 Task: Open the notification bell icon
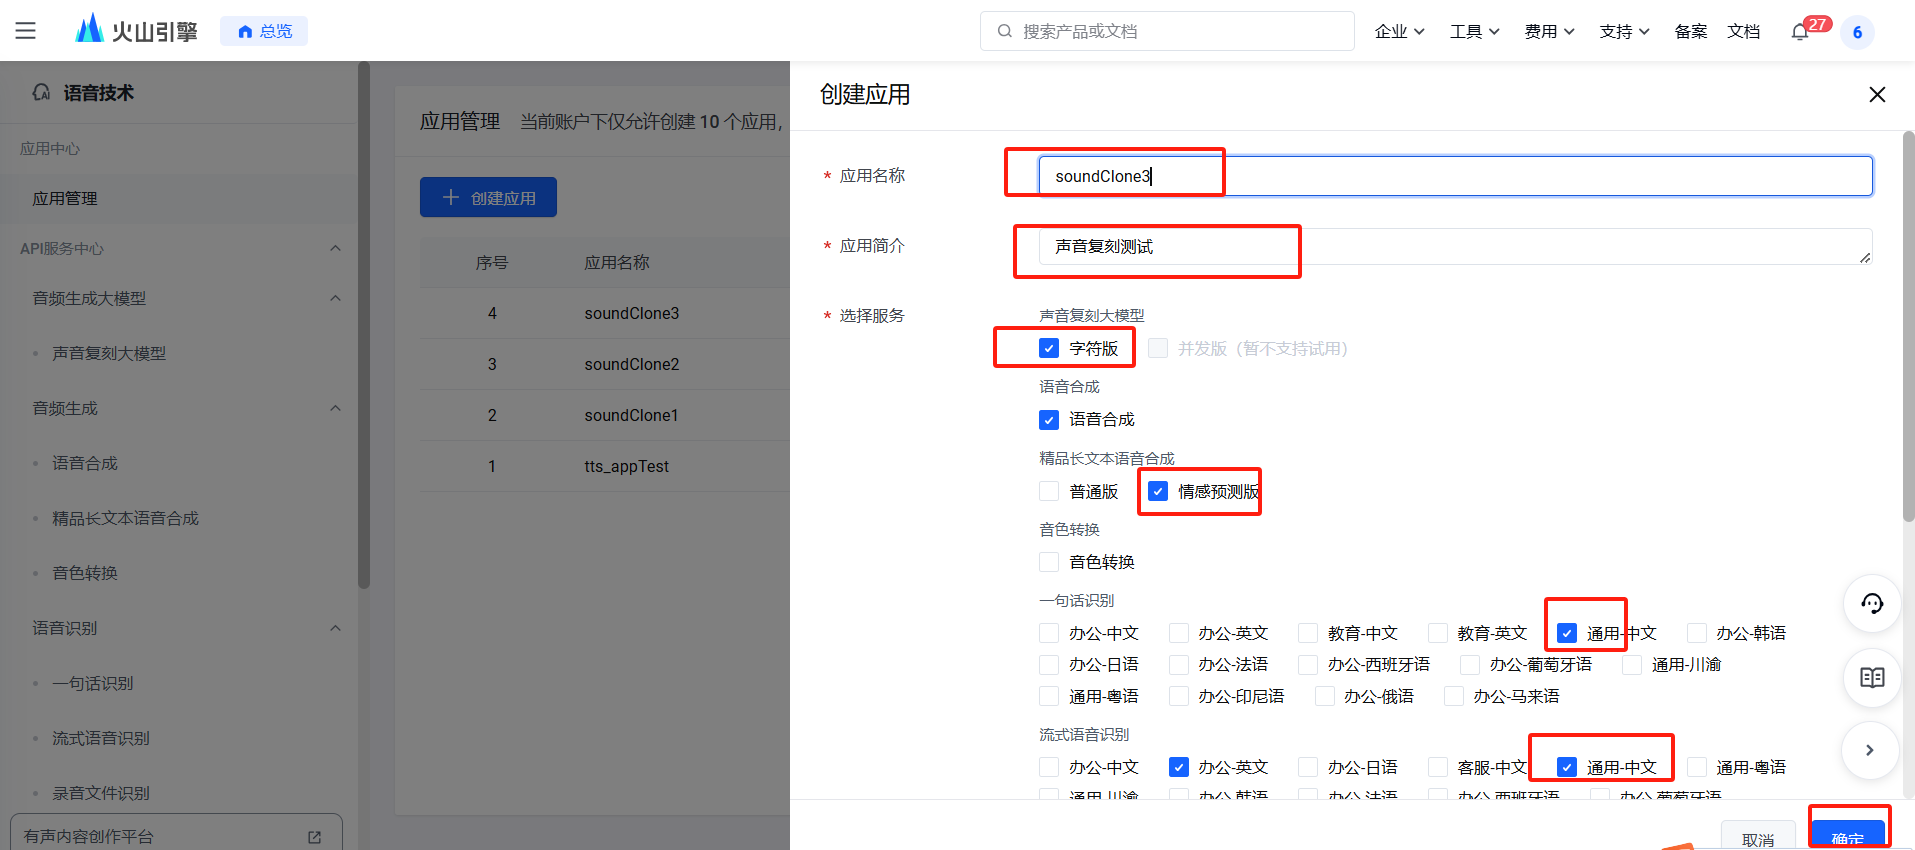click(x=1800, y=32)
